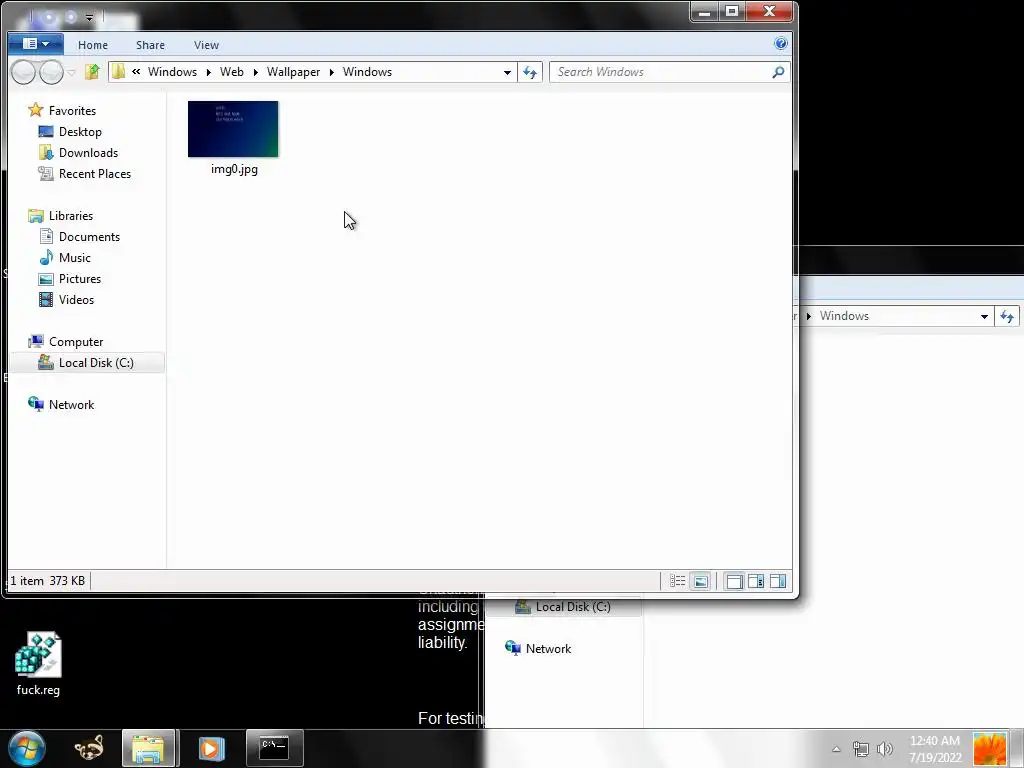1024x768 pixels.
Task: Click the Back navigation button
Action: point(24,72)
